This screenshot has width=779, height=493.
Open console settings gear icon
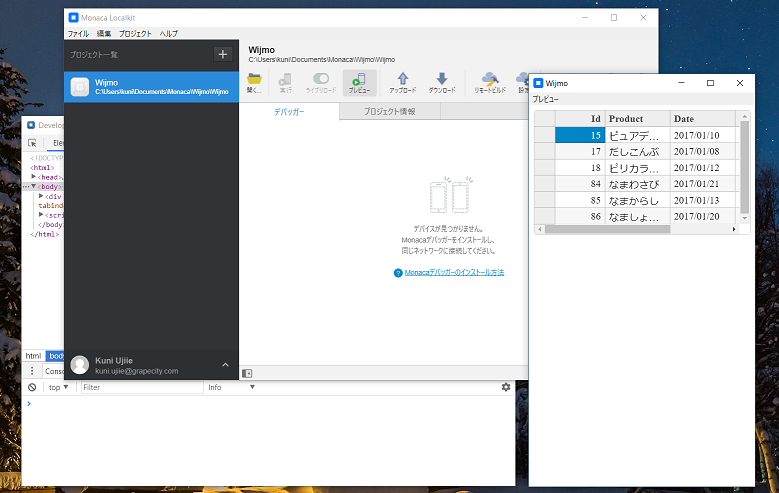(506, 387)
